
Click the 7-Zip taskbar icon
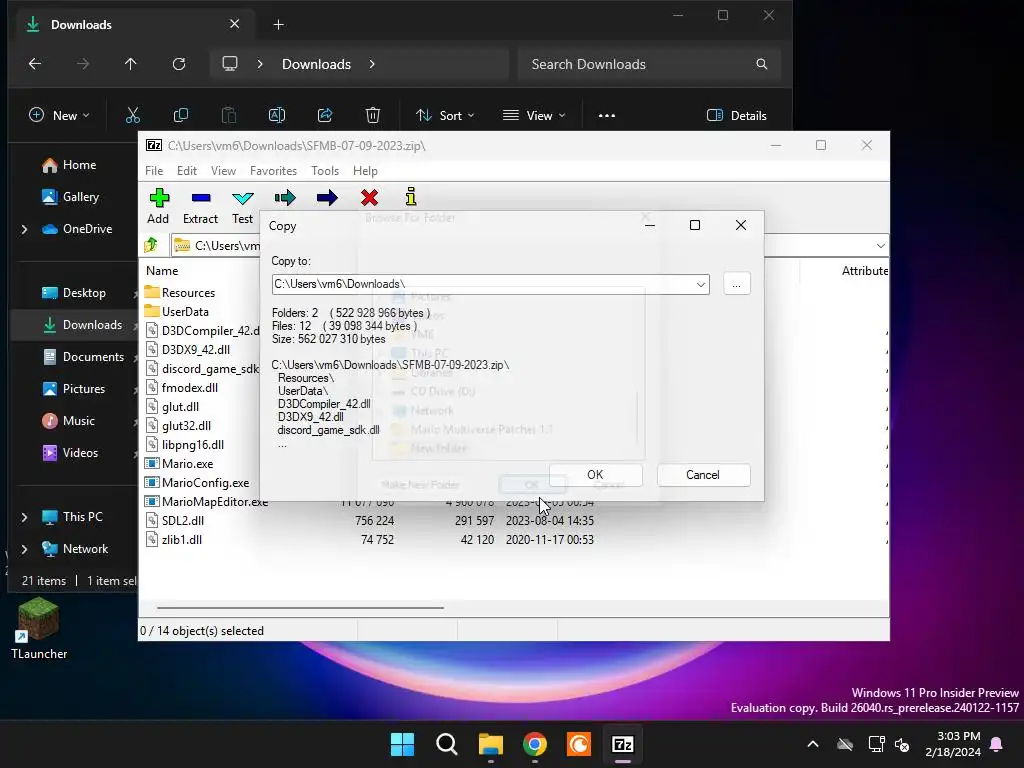point(623,744)
